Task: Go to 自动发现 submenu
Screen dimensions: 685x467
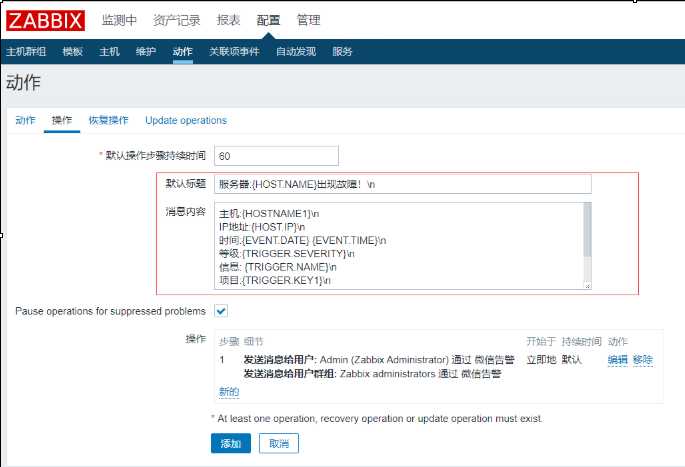Action: click(x=296, y=52)
